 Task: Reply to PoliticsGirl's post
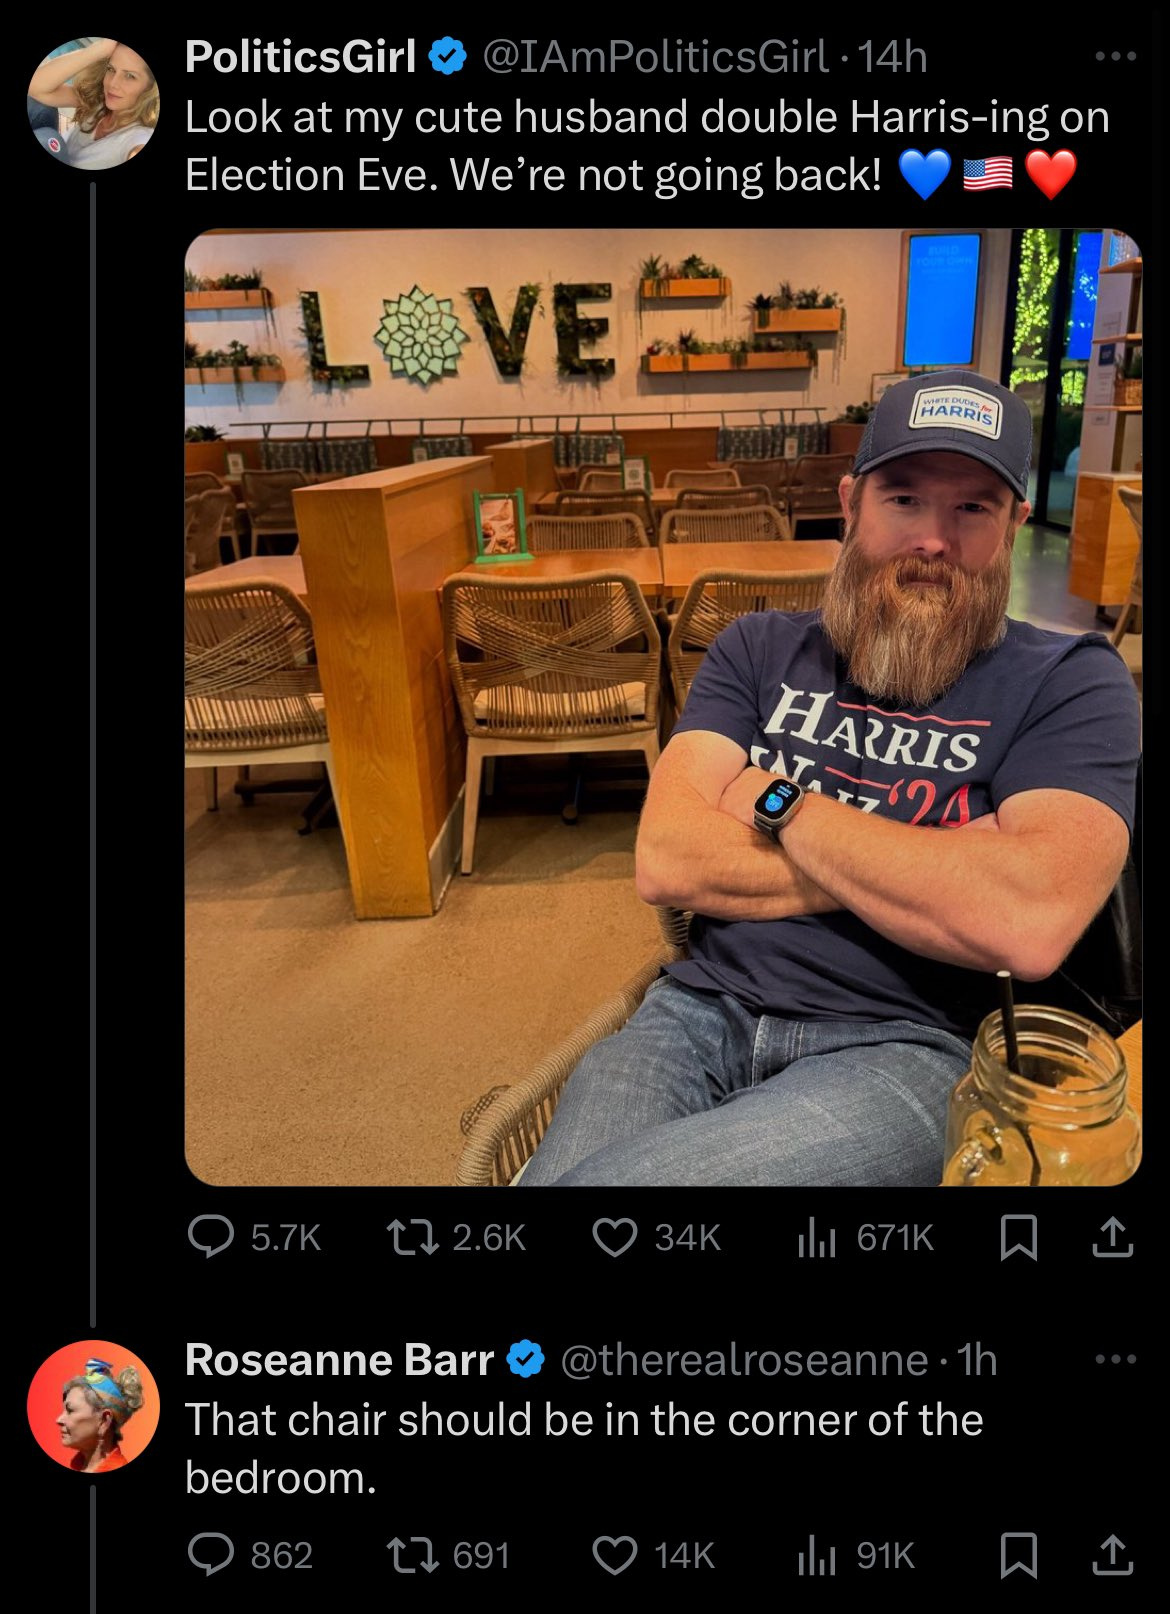210,1238
